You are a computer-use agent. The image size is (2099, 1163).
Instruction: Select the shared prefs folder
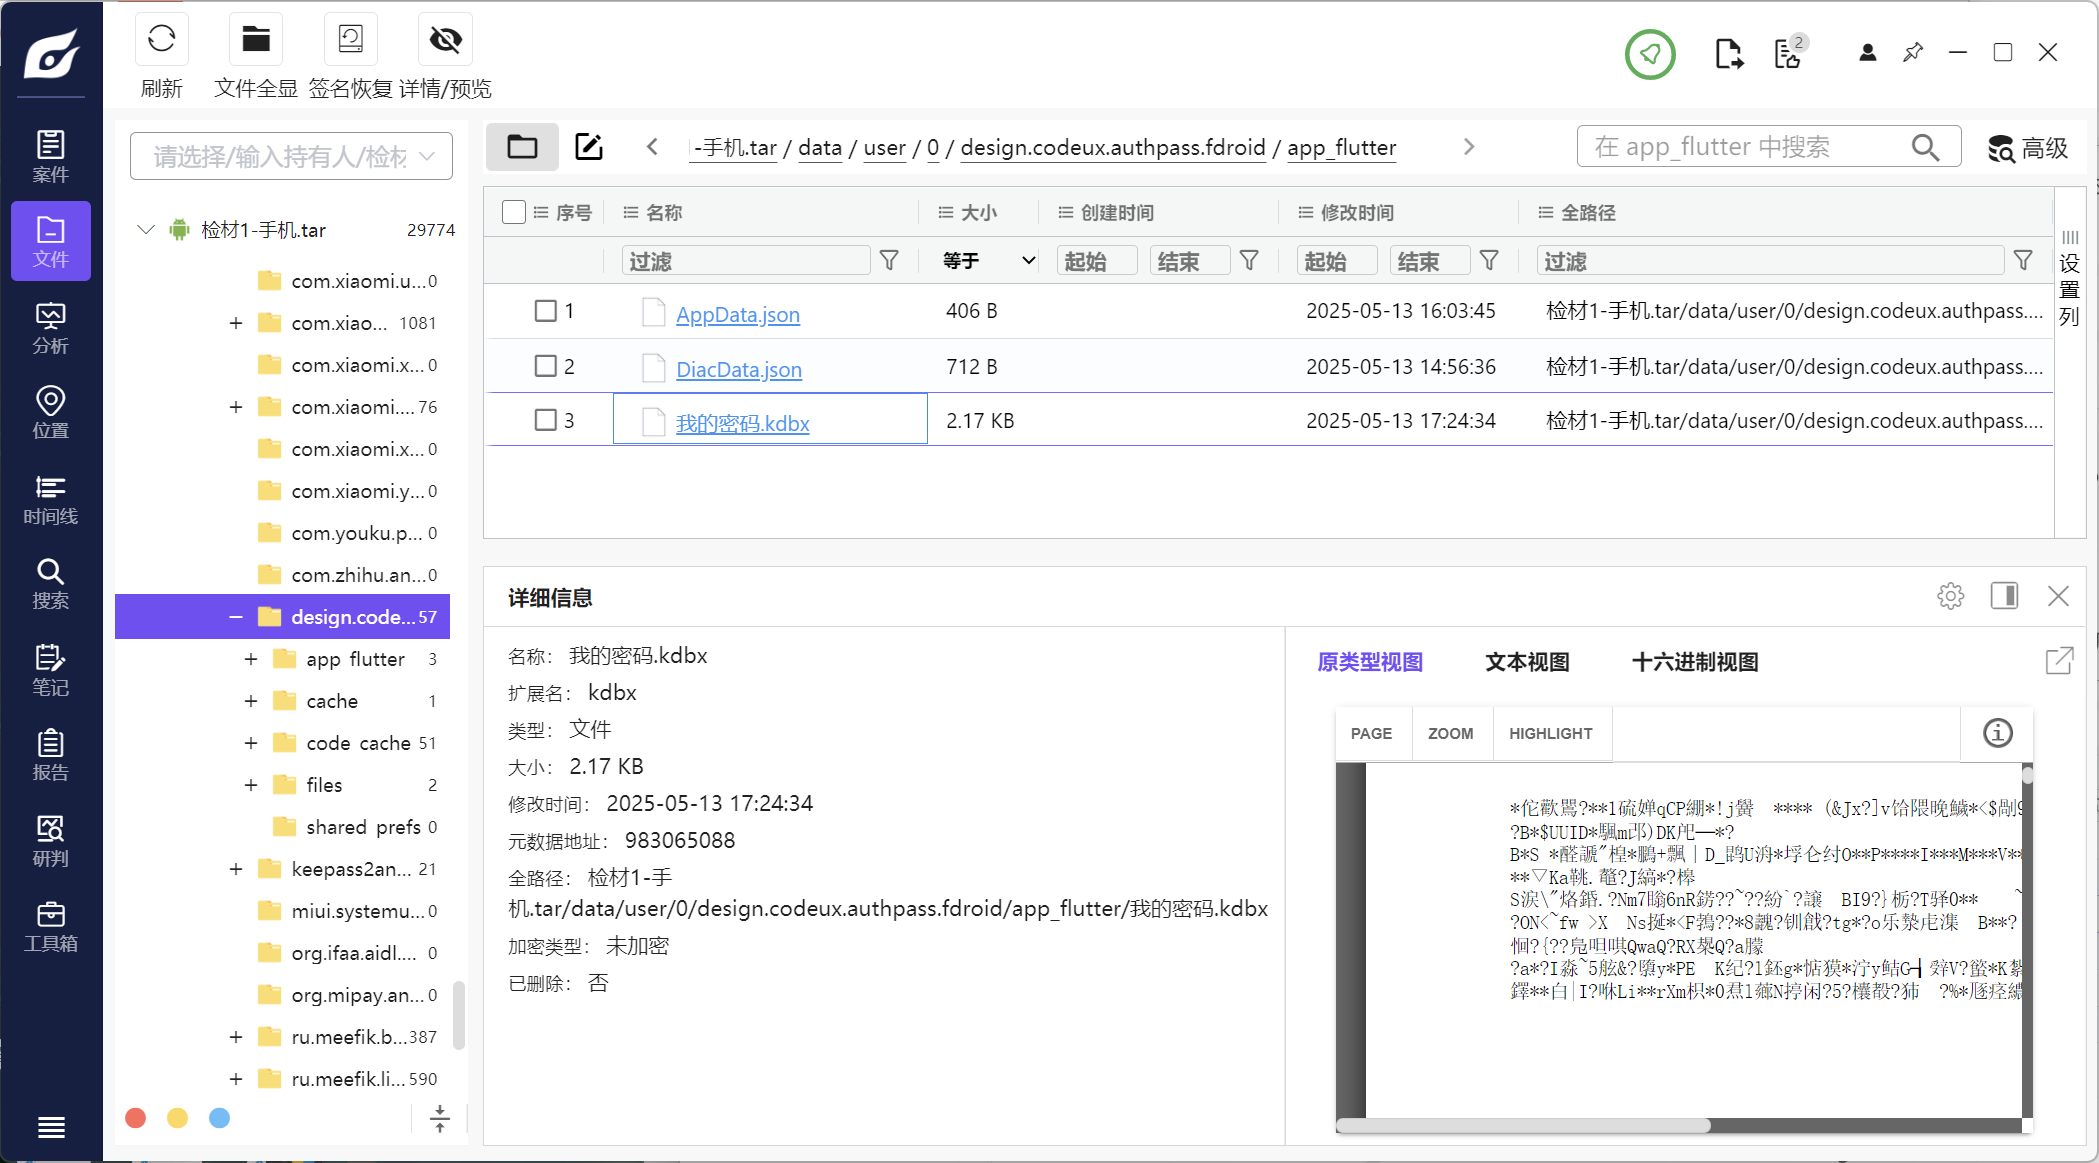363,827
